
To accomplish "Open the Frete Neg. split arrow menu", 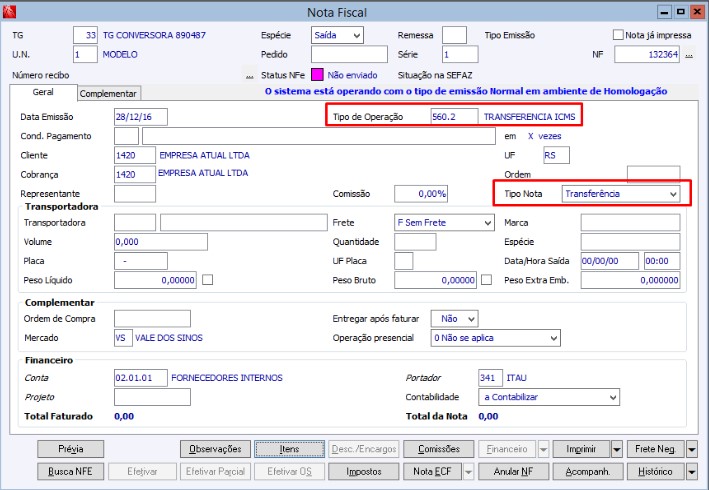I will [x=691, y=449].
